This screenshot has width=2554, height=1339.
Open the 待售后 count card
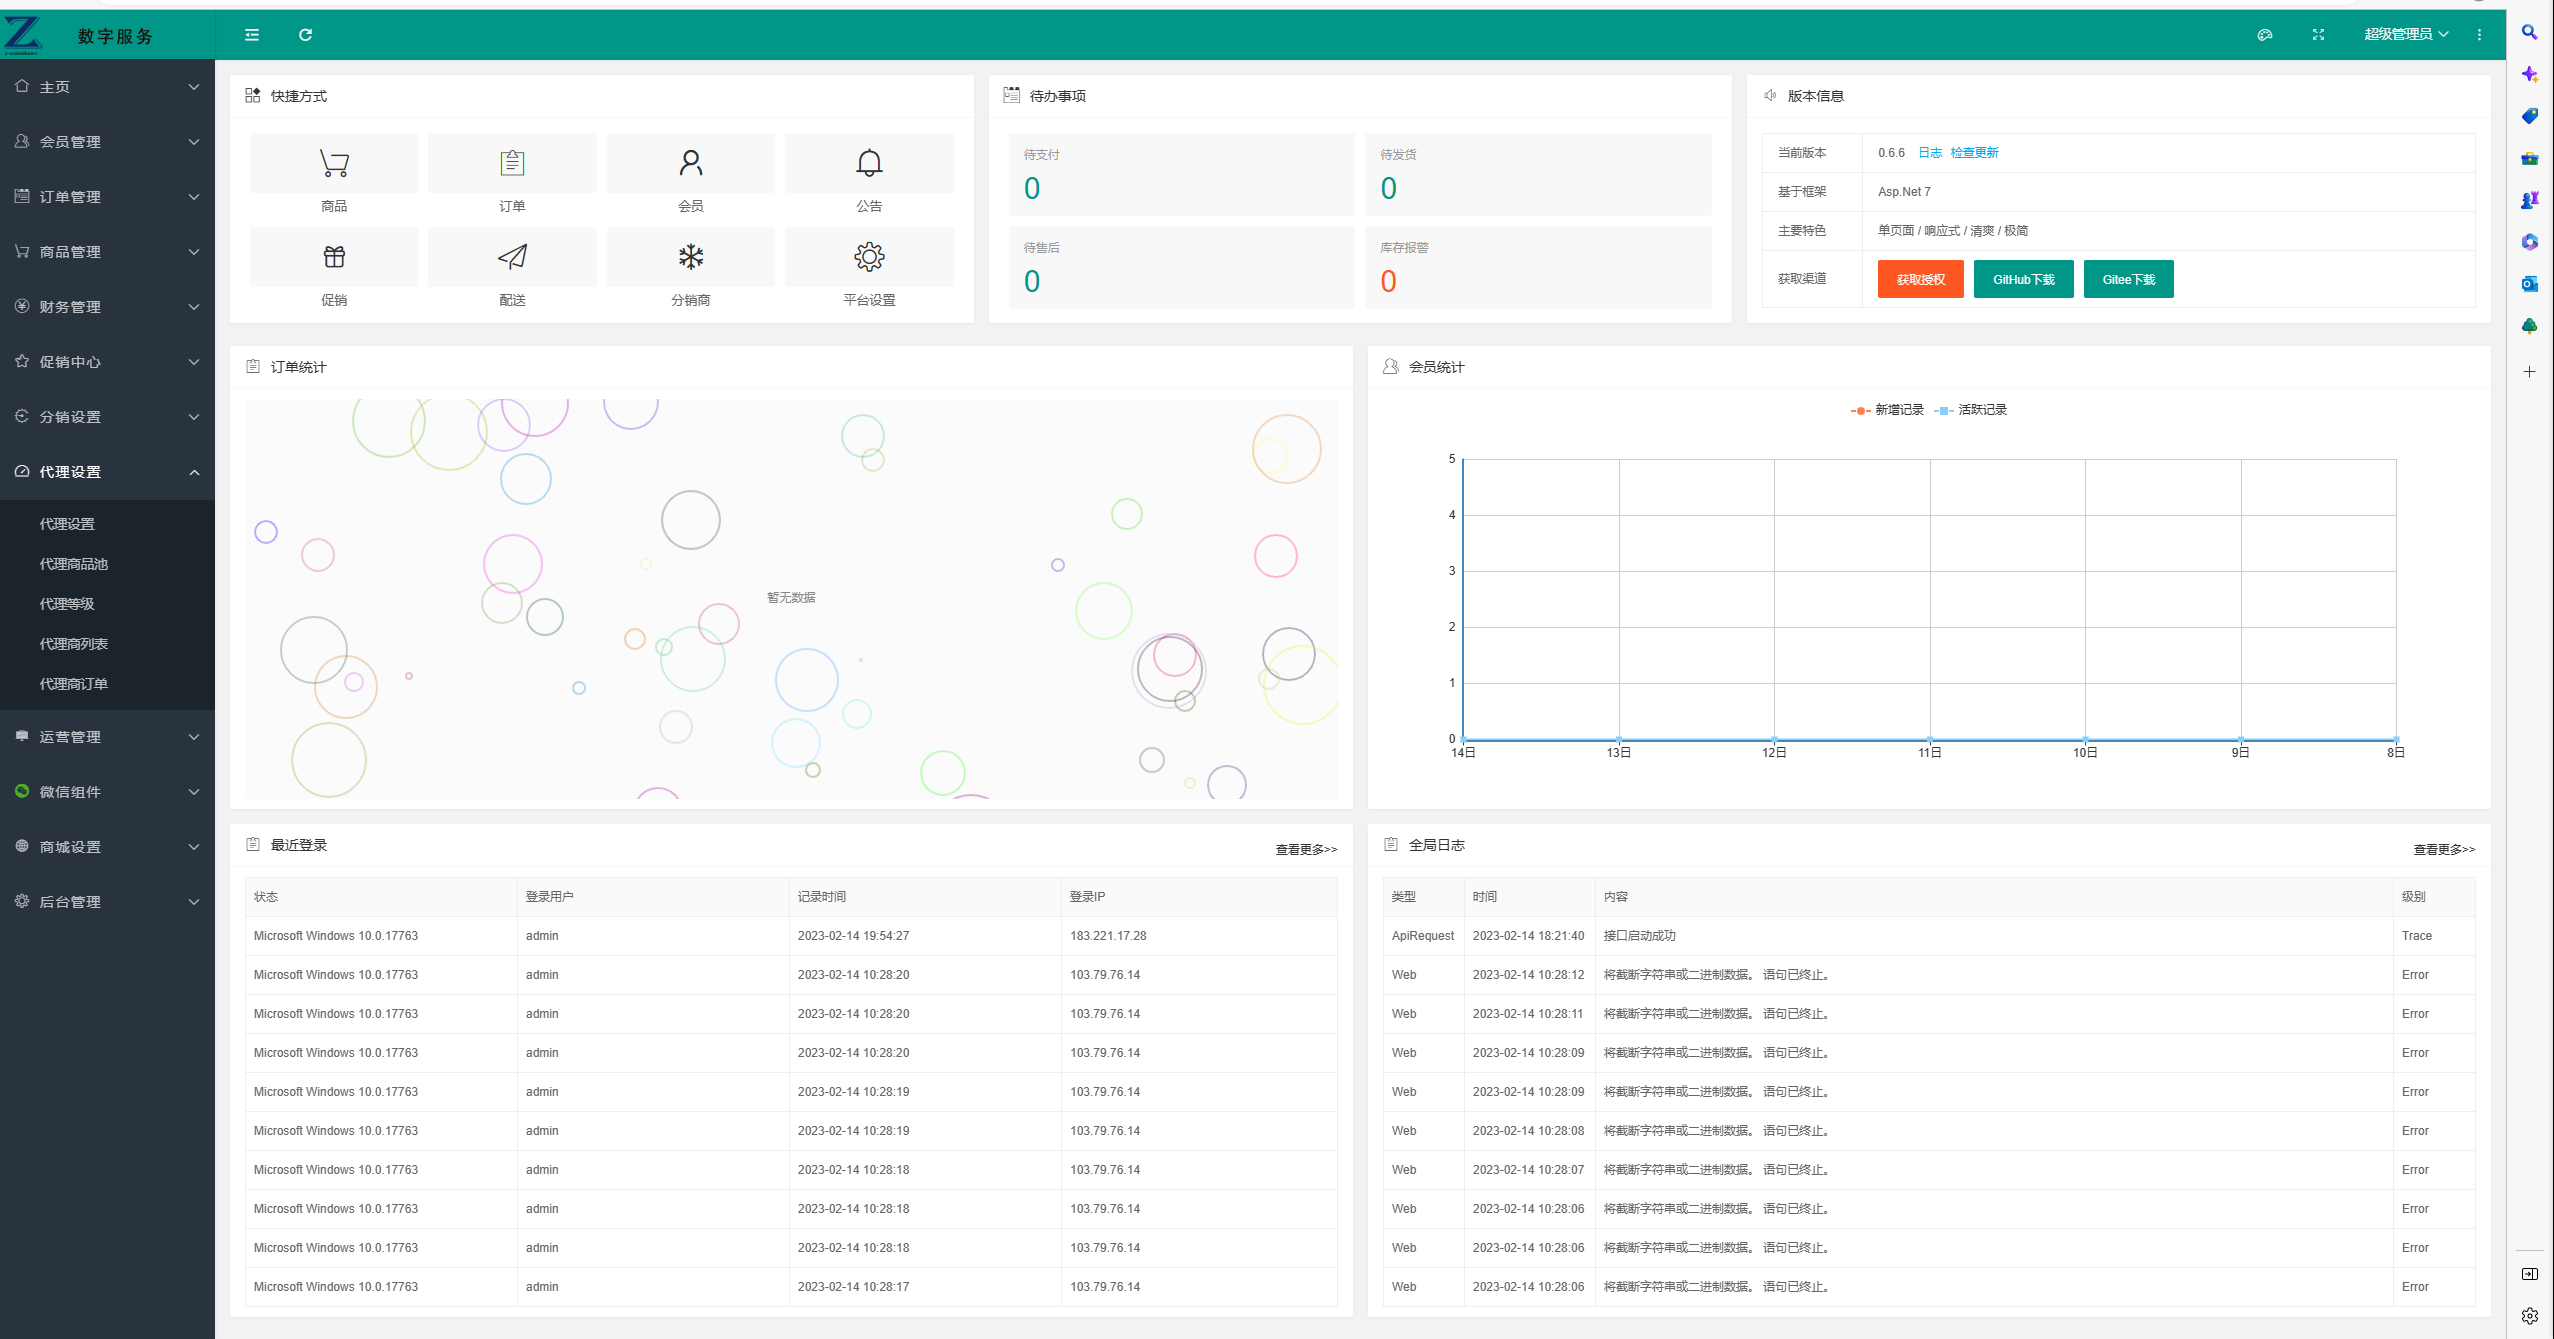(1181, 268)
